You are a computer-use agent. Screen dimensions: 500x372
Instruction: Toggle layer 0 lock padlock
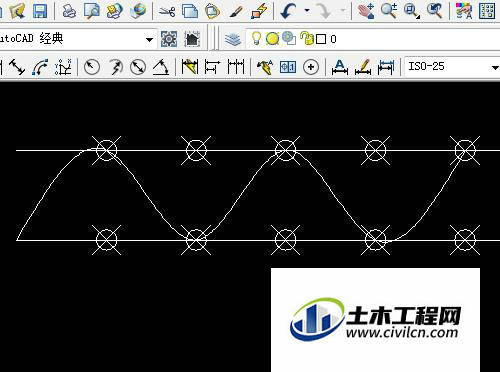point(307,38)
